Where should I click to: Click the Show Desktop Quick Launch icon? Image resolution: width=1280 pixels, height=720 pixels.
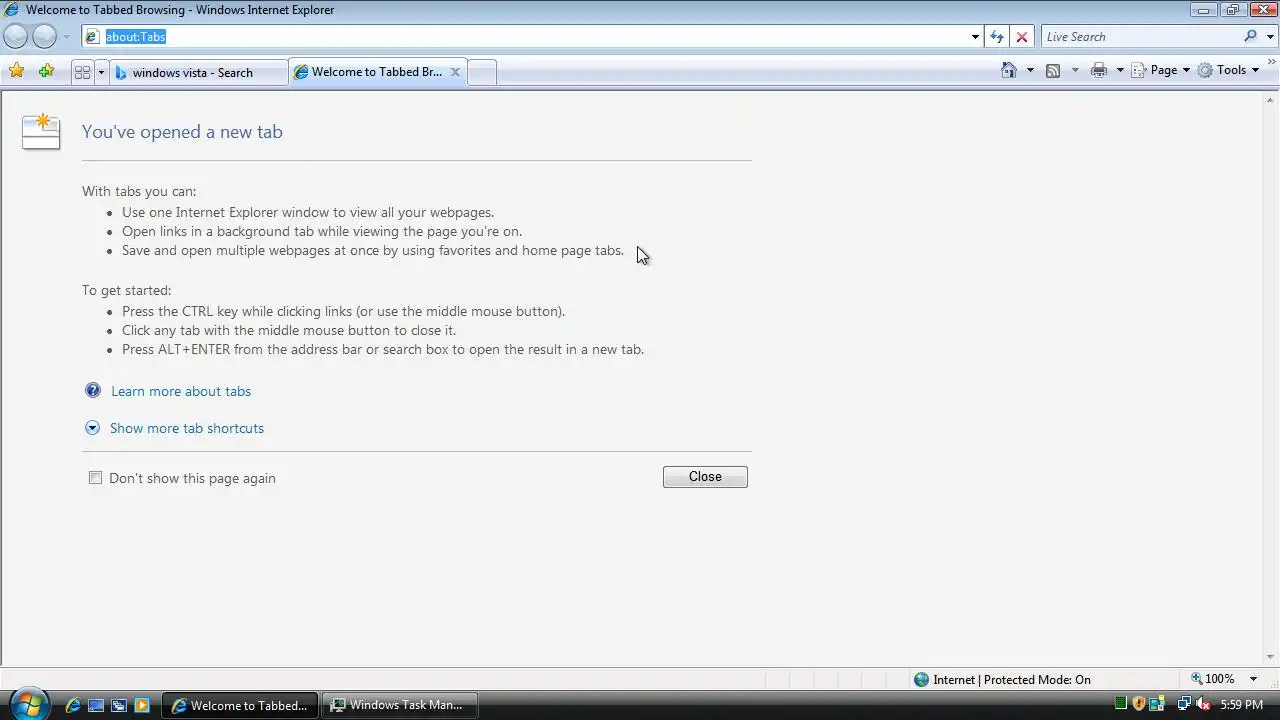tap(96, 705)
